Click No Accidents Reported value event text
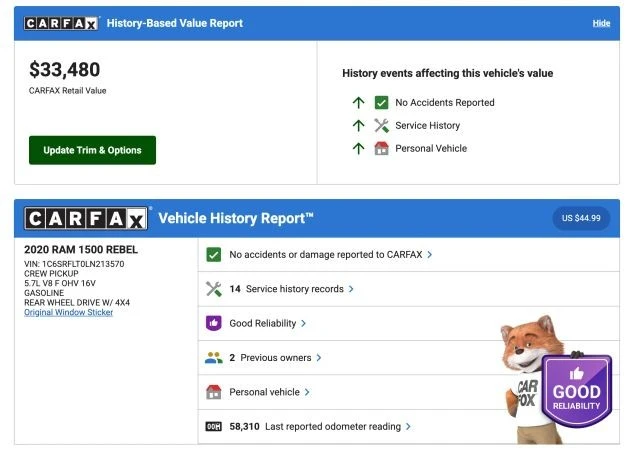The height and width of the screenshot is (453, 640). pos(444,102)
